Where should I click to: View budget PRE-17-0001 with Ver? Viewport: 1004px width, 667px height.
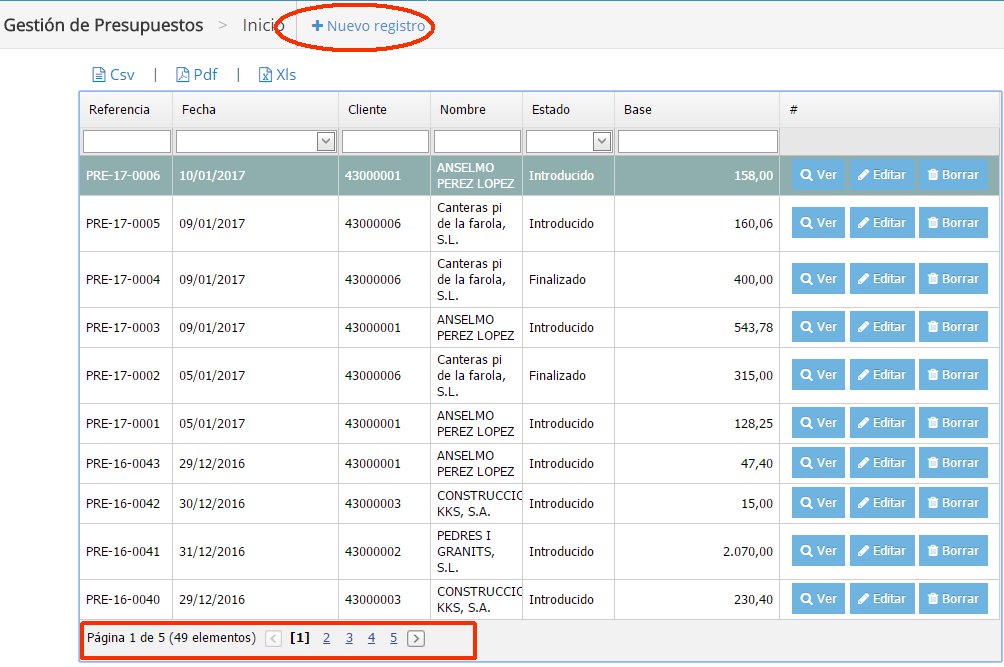818,422
